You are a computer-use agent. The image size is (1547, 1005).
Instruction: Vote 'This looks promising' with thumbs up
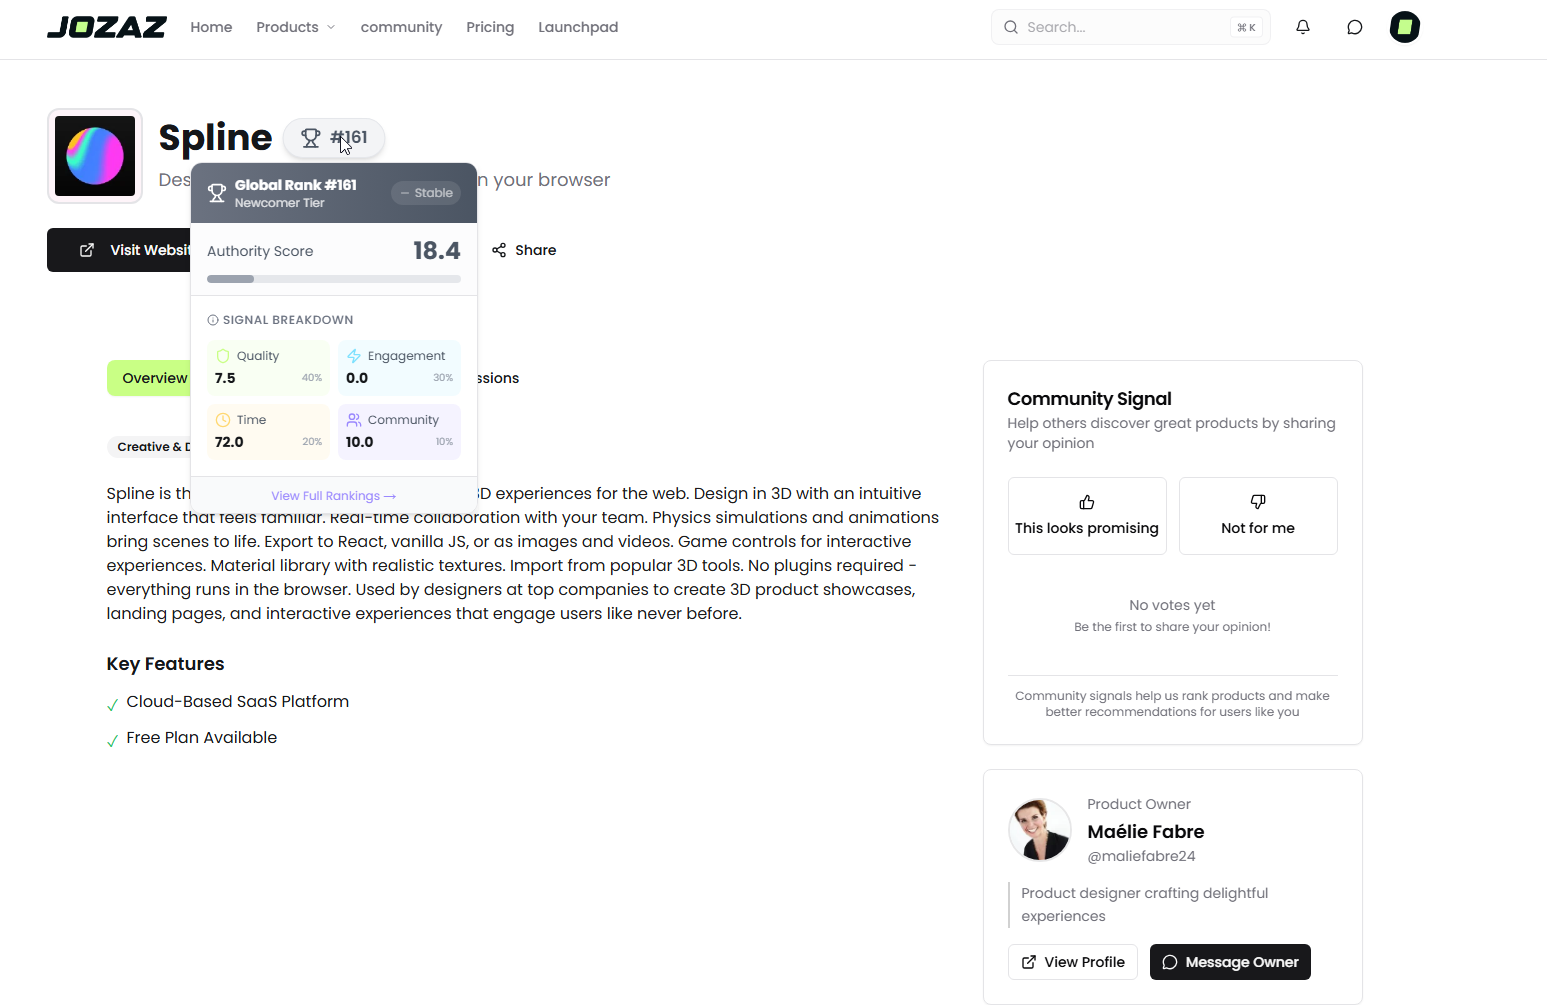pyautogui.click(x=1087, y=515)
